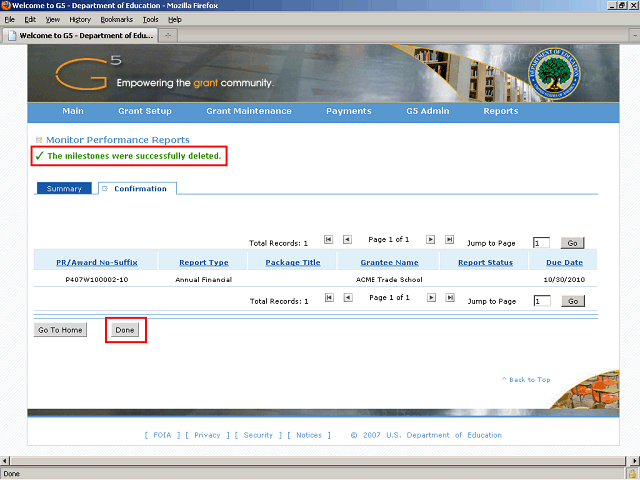Open the Notices footer link

[x=309, y=435]
